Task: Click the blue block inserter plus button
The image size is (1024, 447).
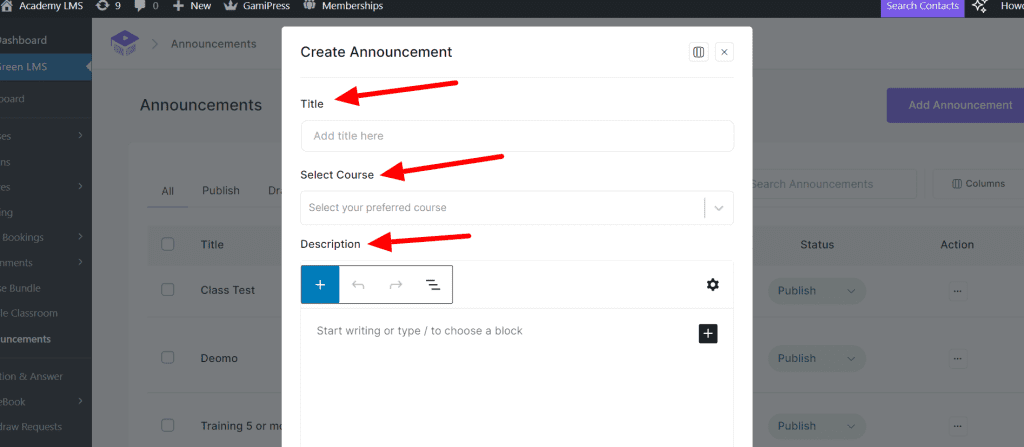Action: (x=320, y=284)
